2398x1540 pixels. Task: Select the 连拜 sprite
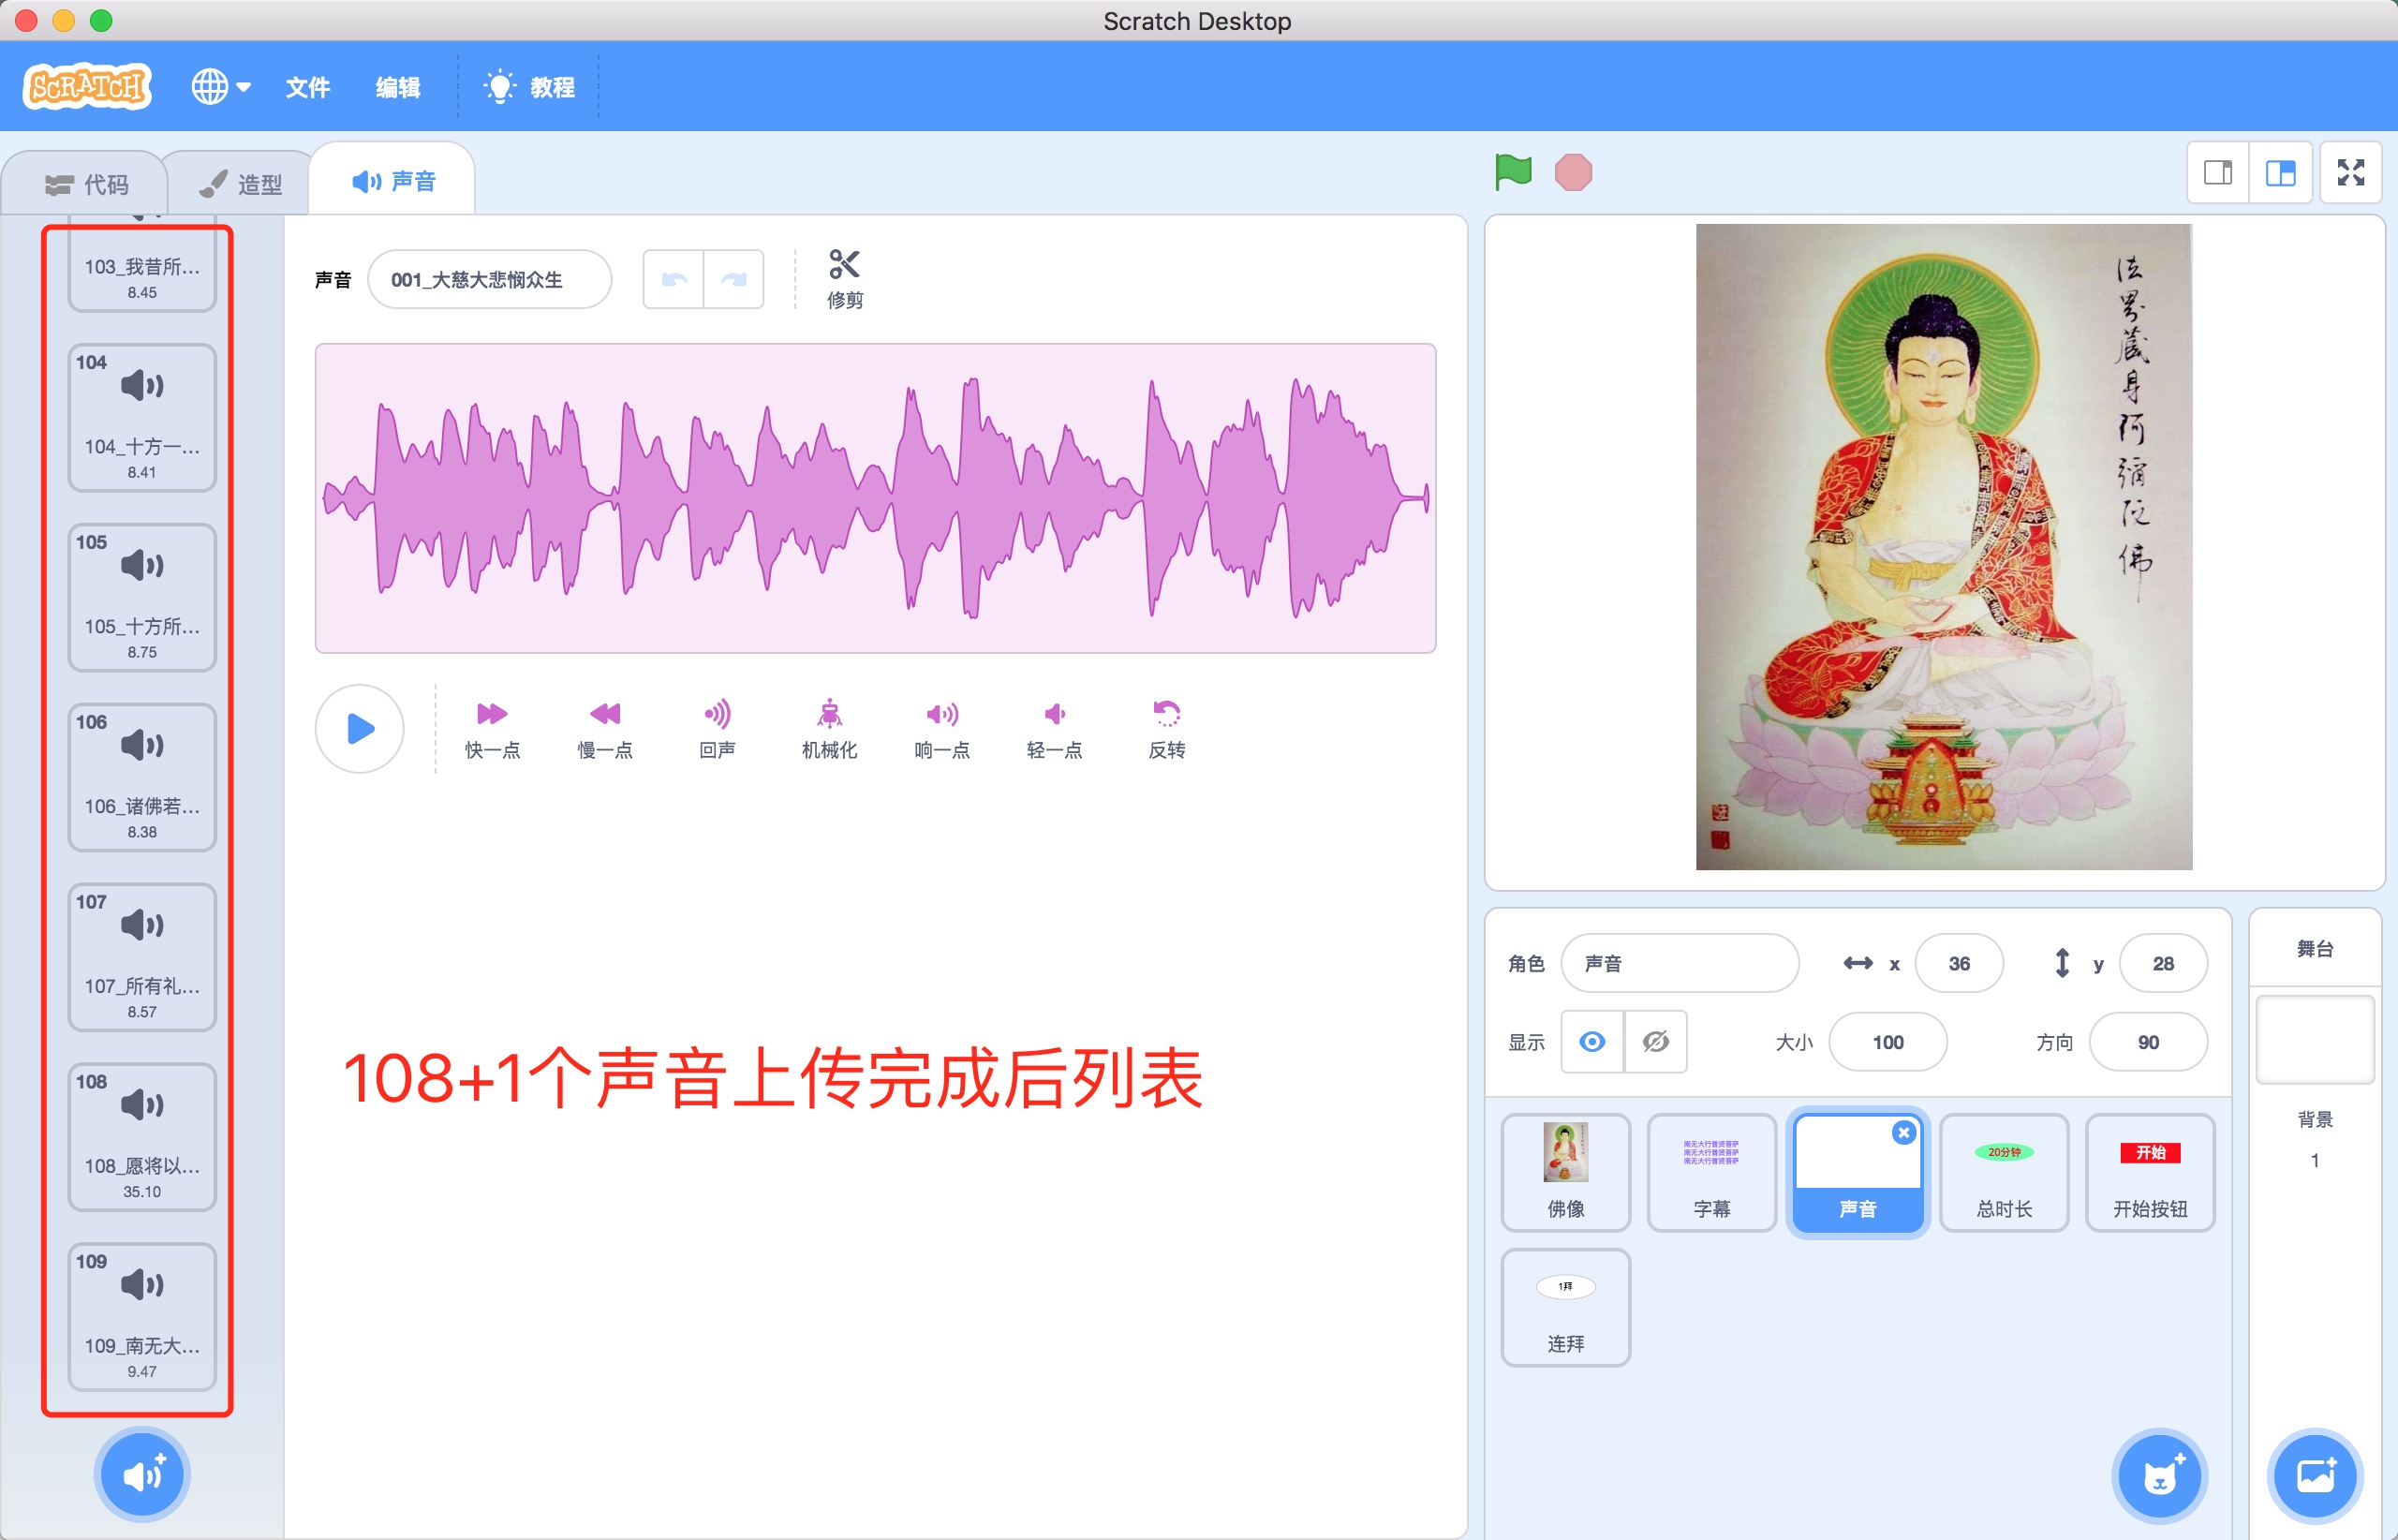(1565, 1307)
